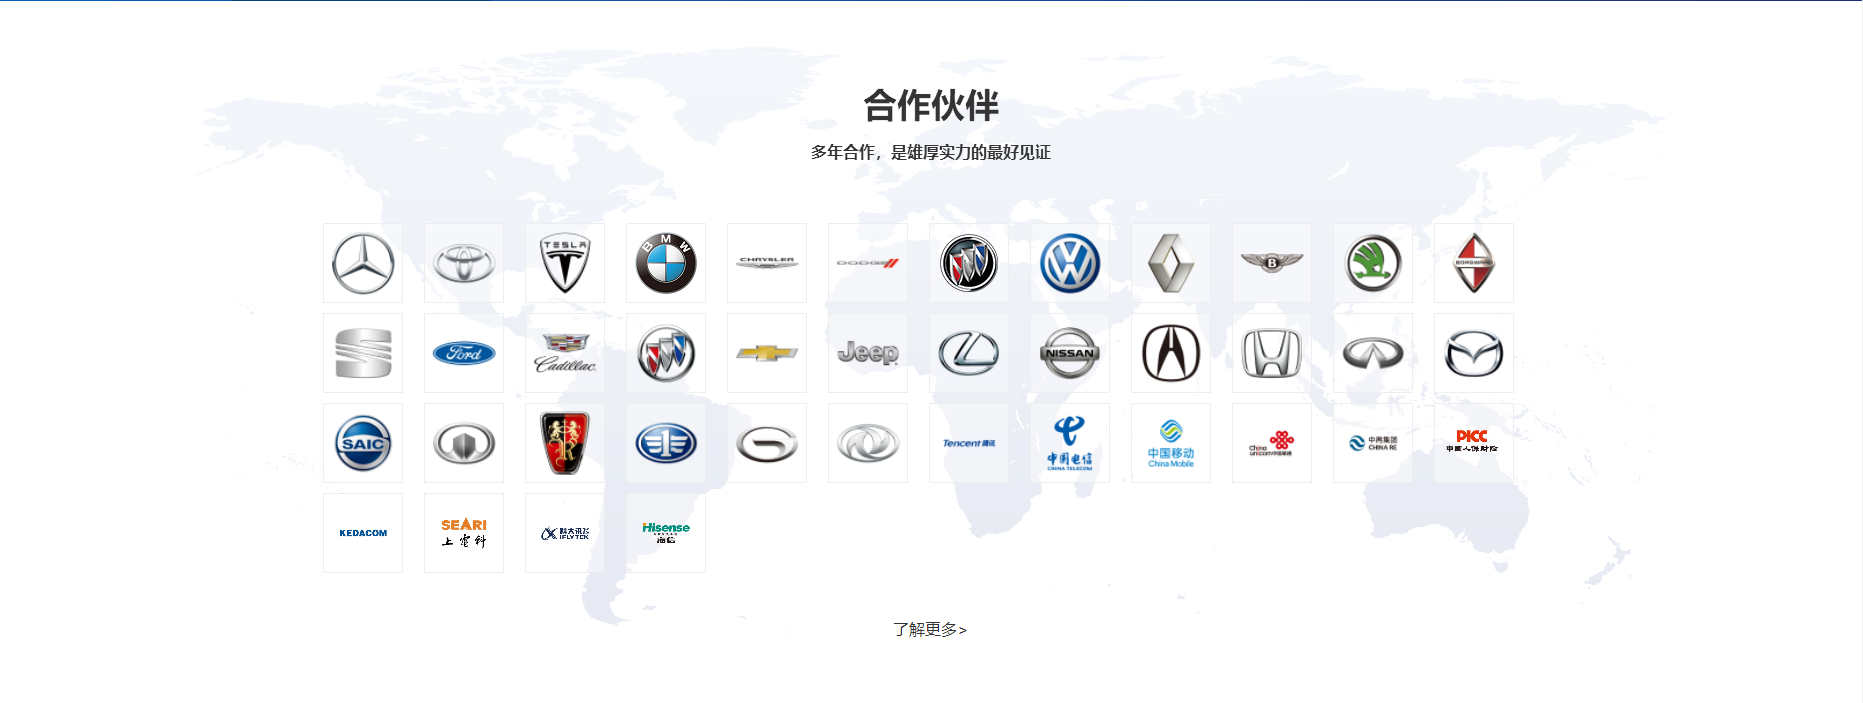This screenshot has height=703, width=1863.
Task: Select the silver SEAT S logo
Action: click(363, 353)
